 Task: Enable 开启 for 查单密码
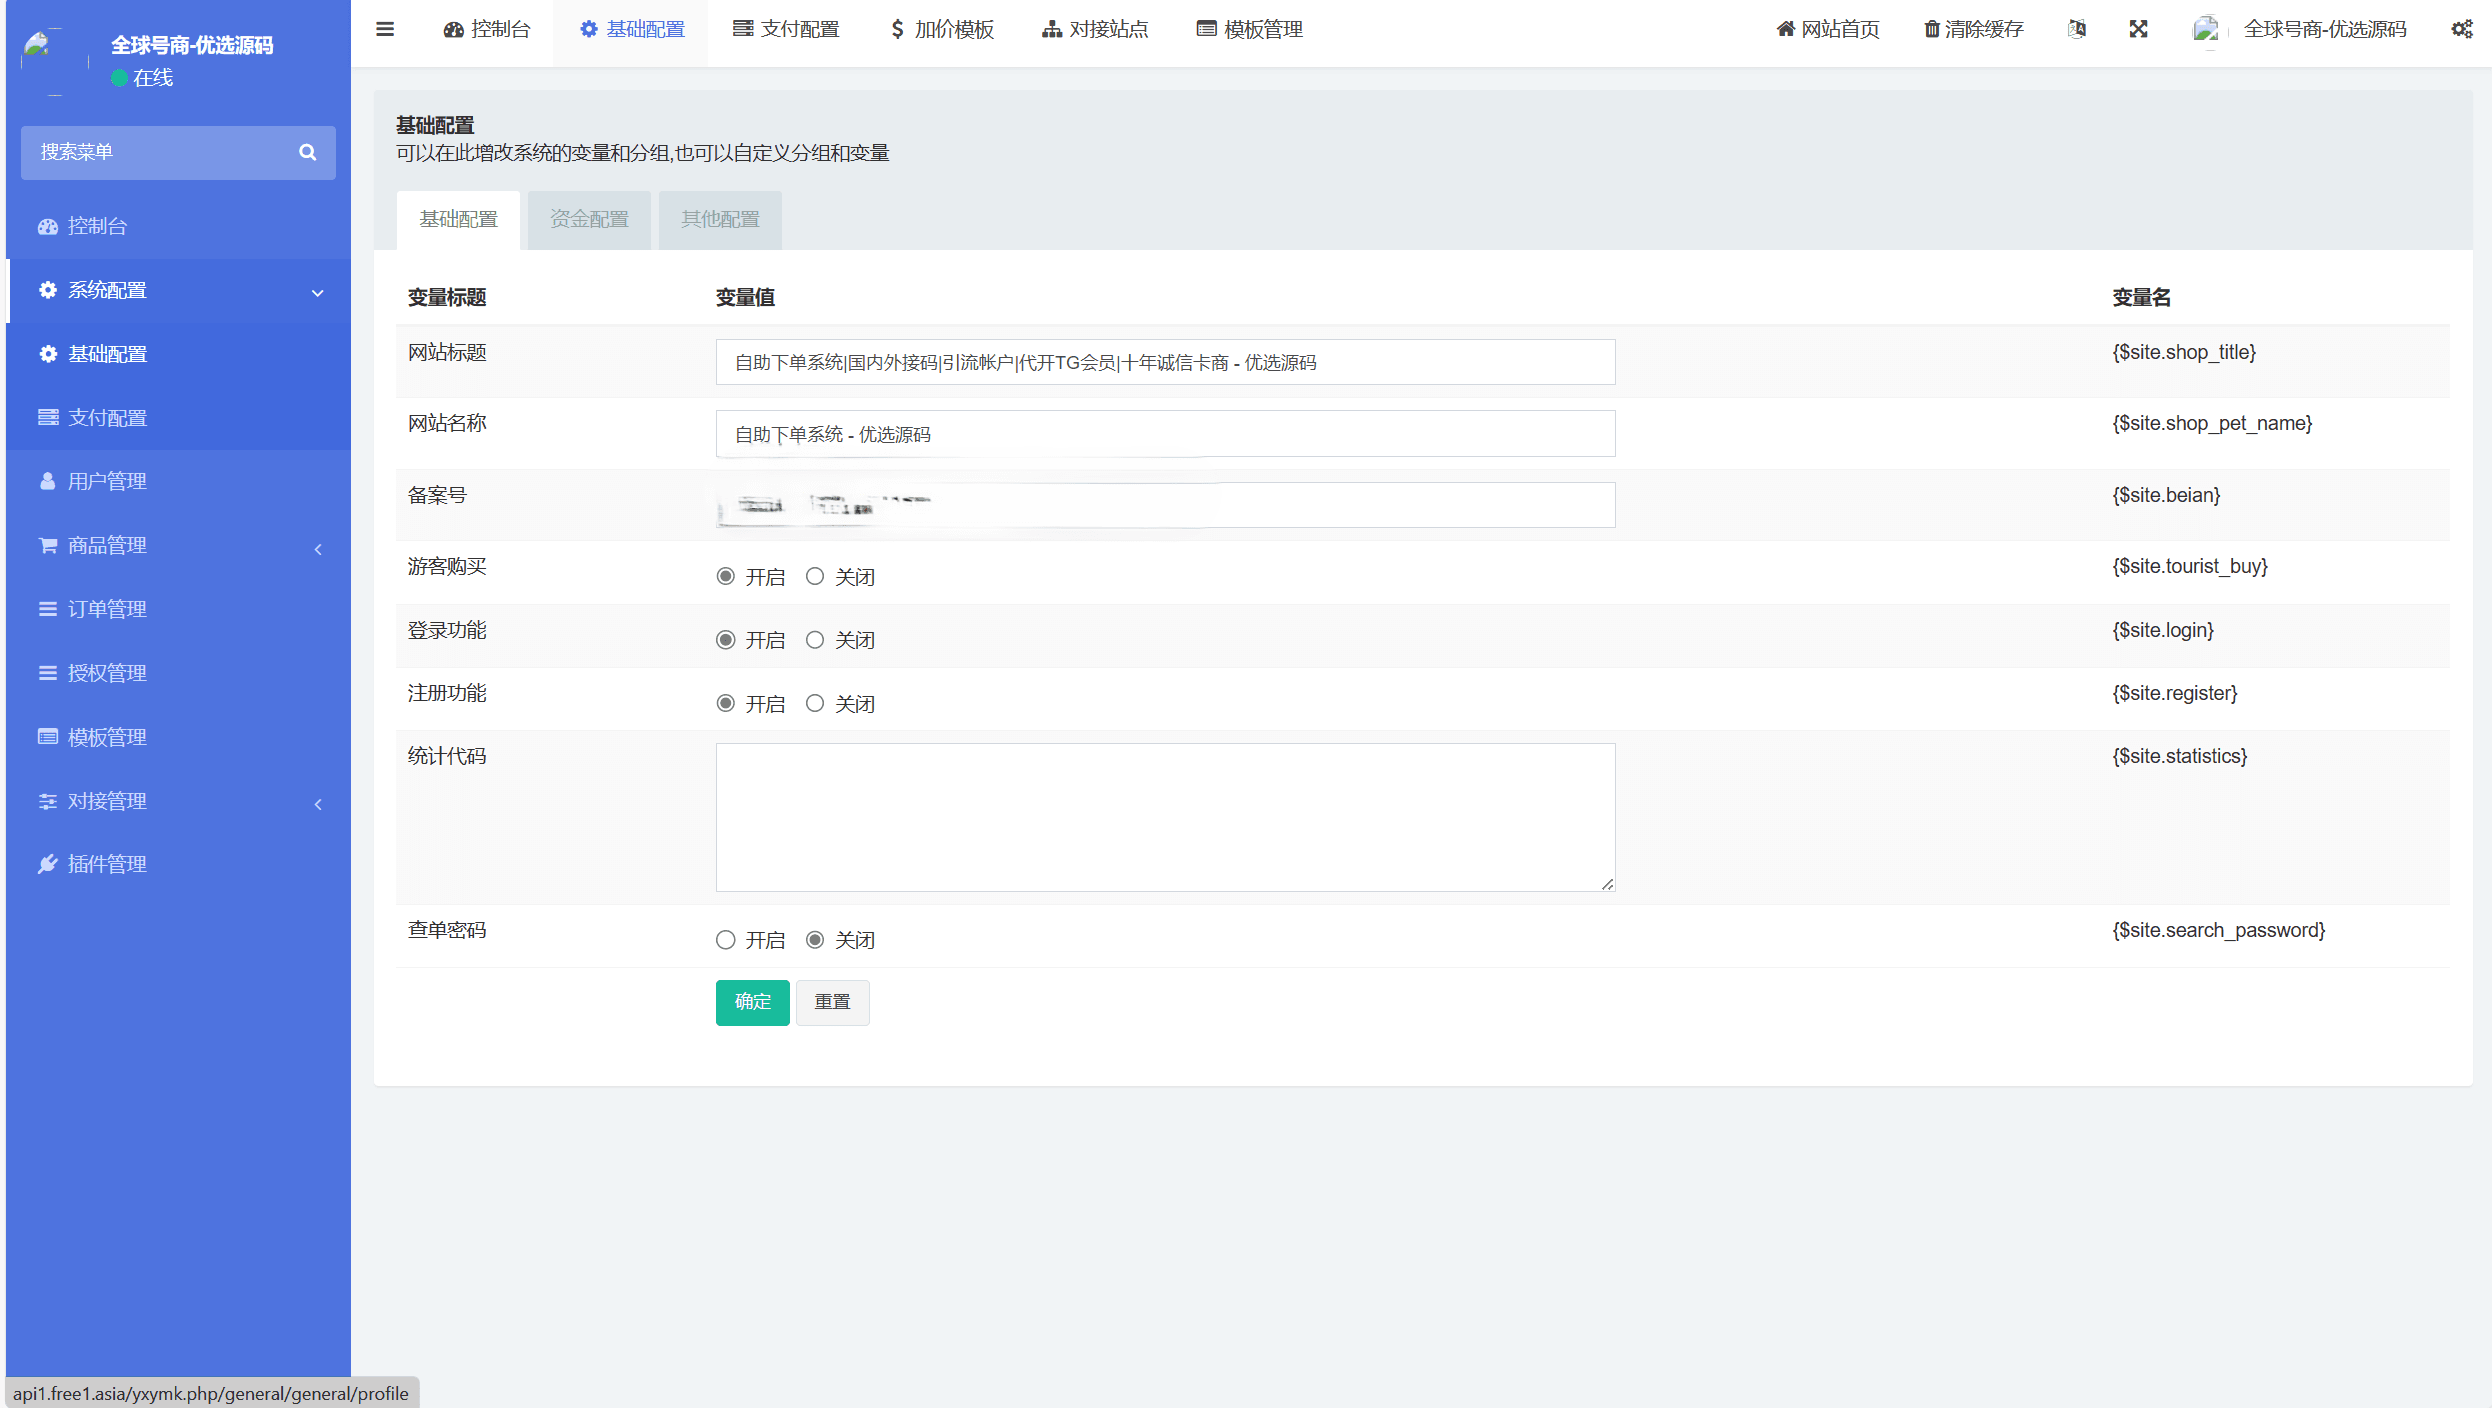[x=726, y=940]
